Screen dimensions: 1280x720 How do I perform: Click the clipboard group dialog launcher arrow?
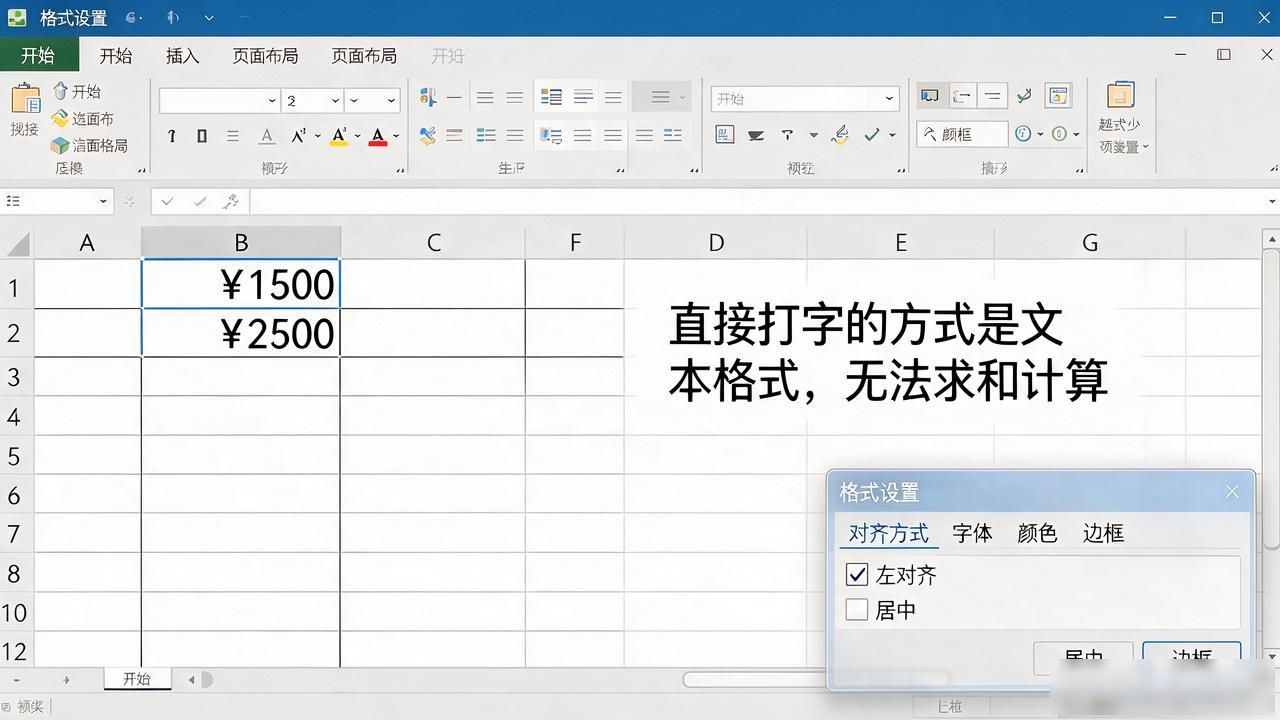[142, 170]
